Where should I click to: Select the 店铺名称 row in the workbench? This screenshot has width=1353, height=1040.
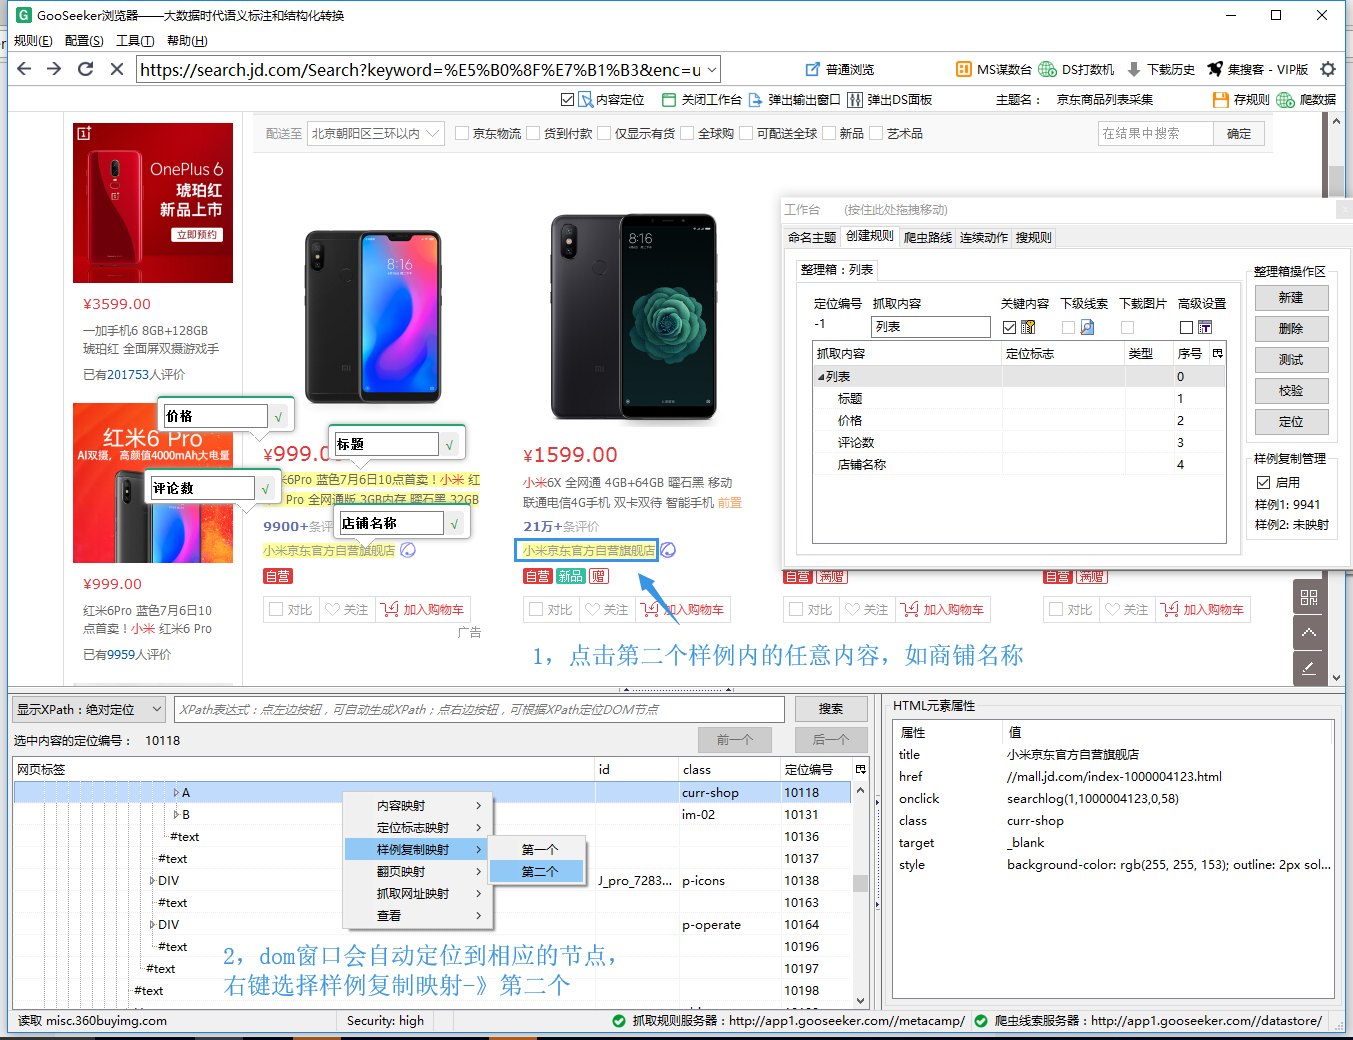coord(1020,464)
